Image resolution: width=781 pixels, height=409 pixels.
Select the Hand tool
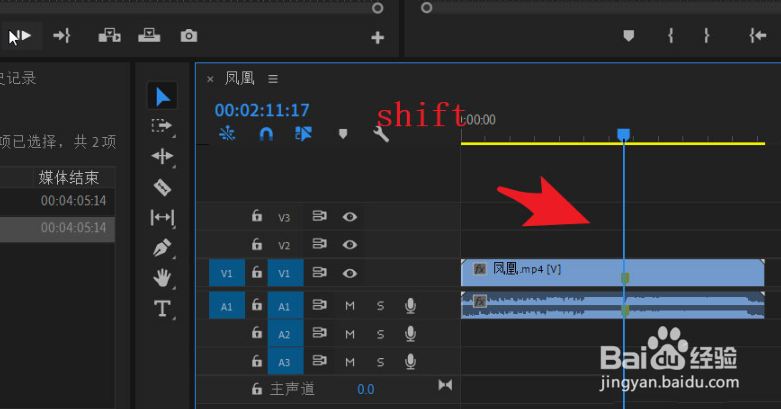162,277
